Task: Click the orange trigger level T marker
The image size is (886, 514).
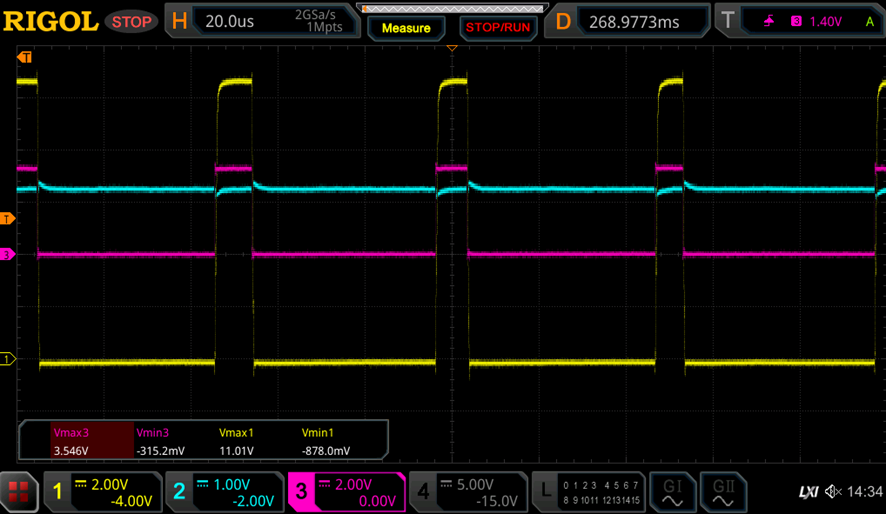Action: tap(7, 219)
